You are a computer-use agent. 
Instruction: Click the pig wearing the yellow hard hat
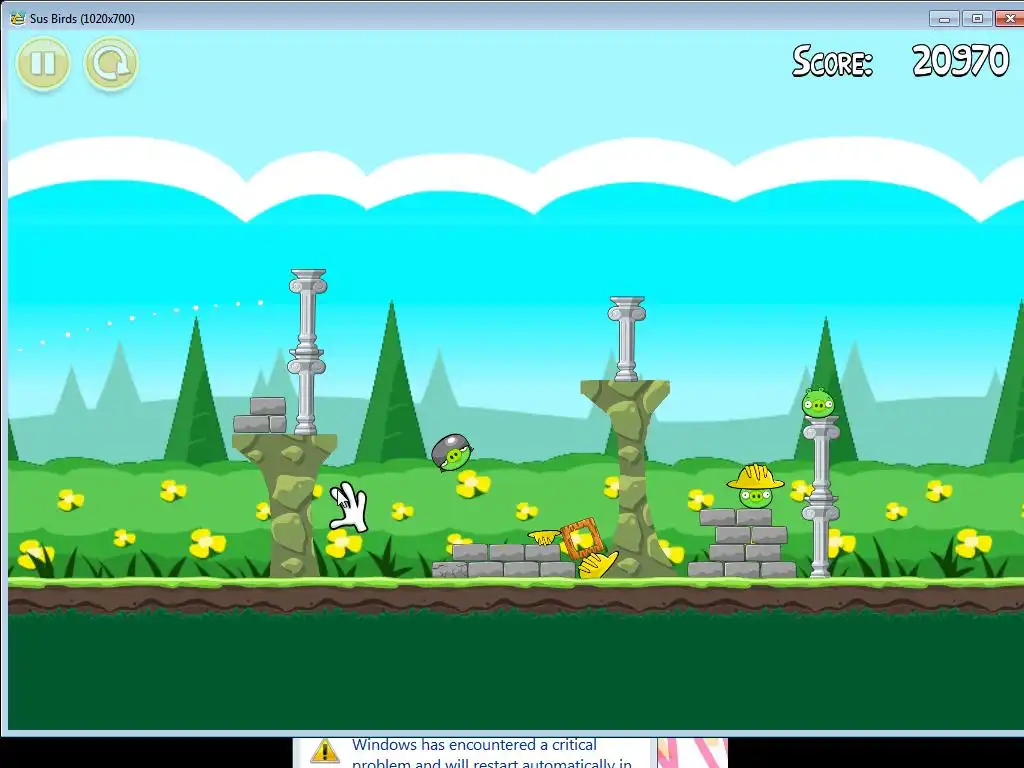[x=756, y=486]
